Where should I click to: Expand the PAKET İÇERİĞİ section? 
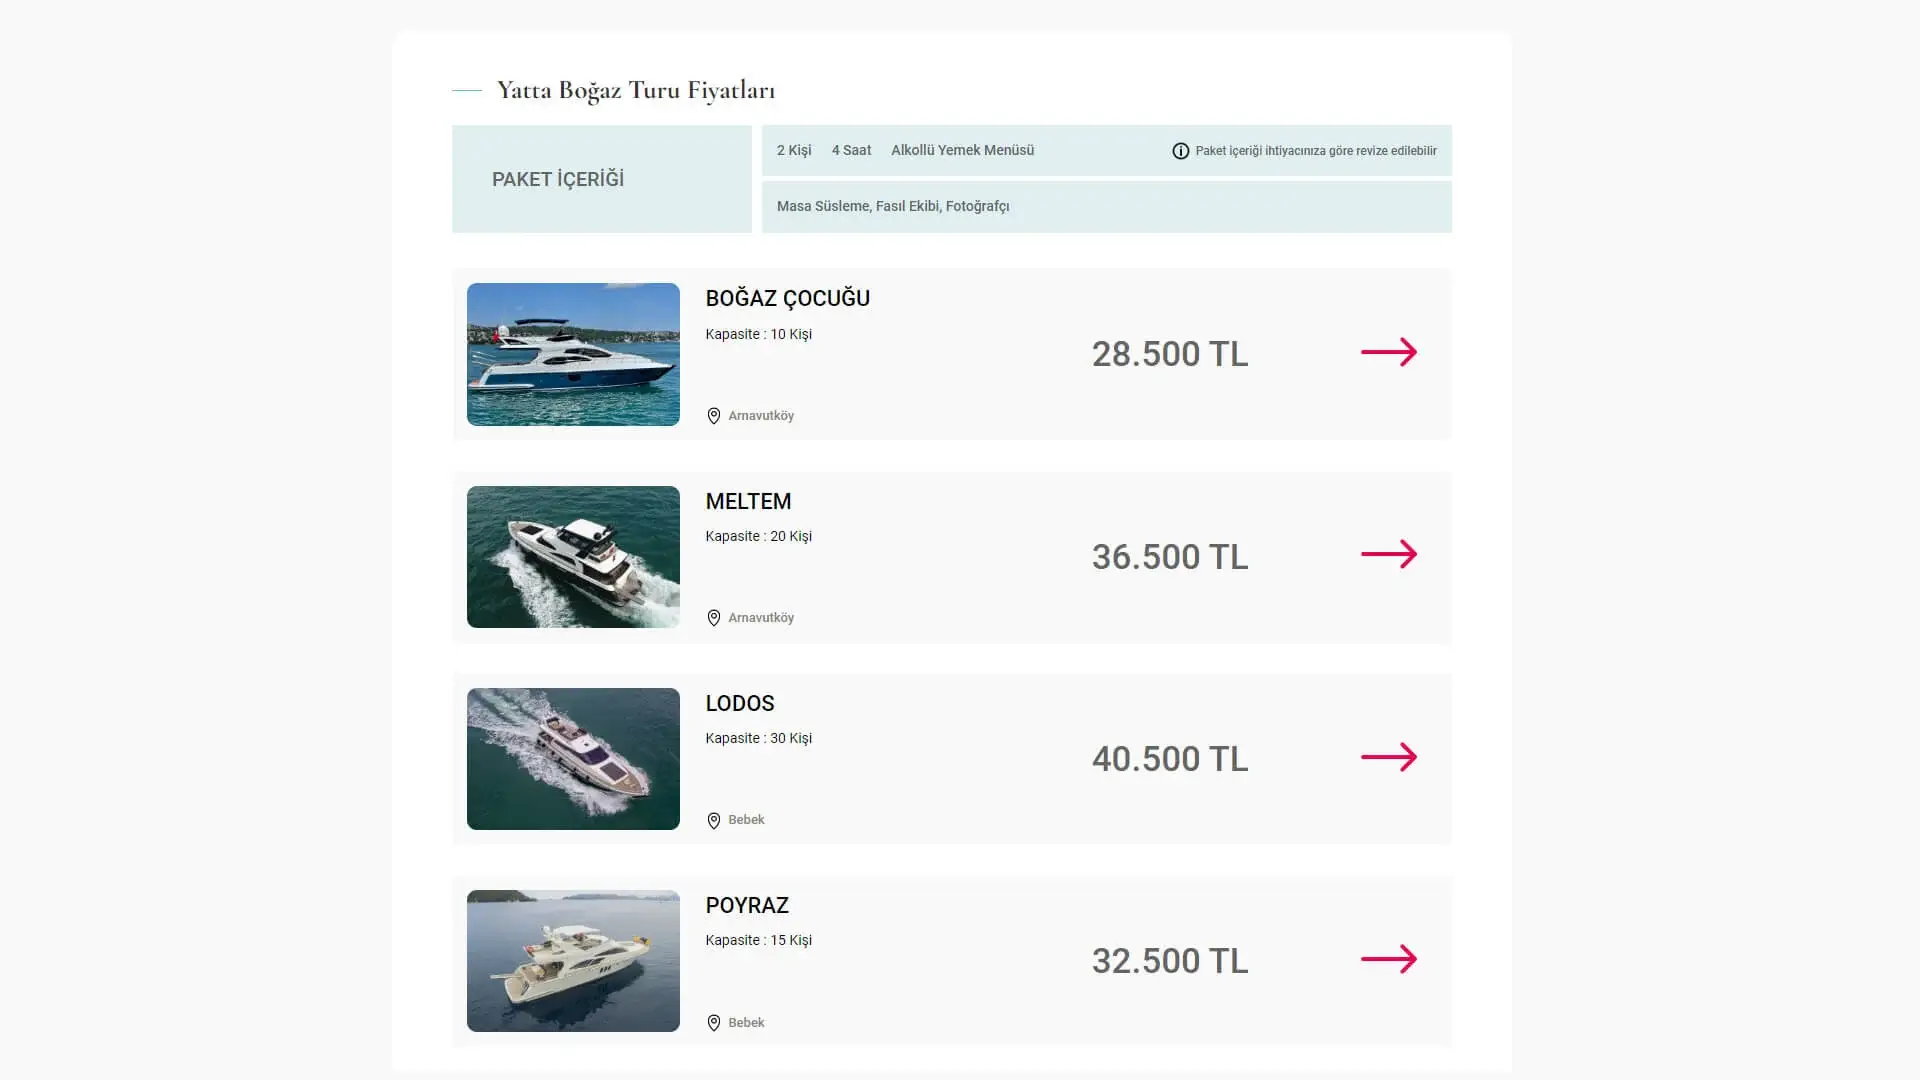558,179
